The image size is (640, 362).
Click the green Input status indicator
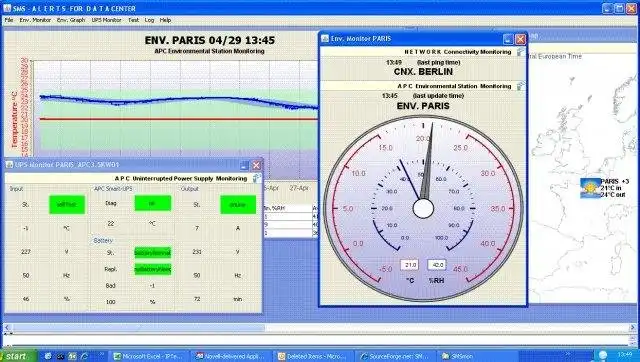[x=67, y=204]
